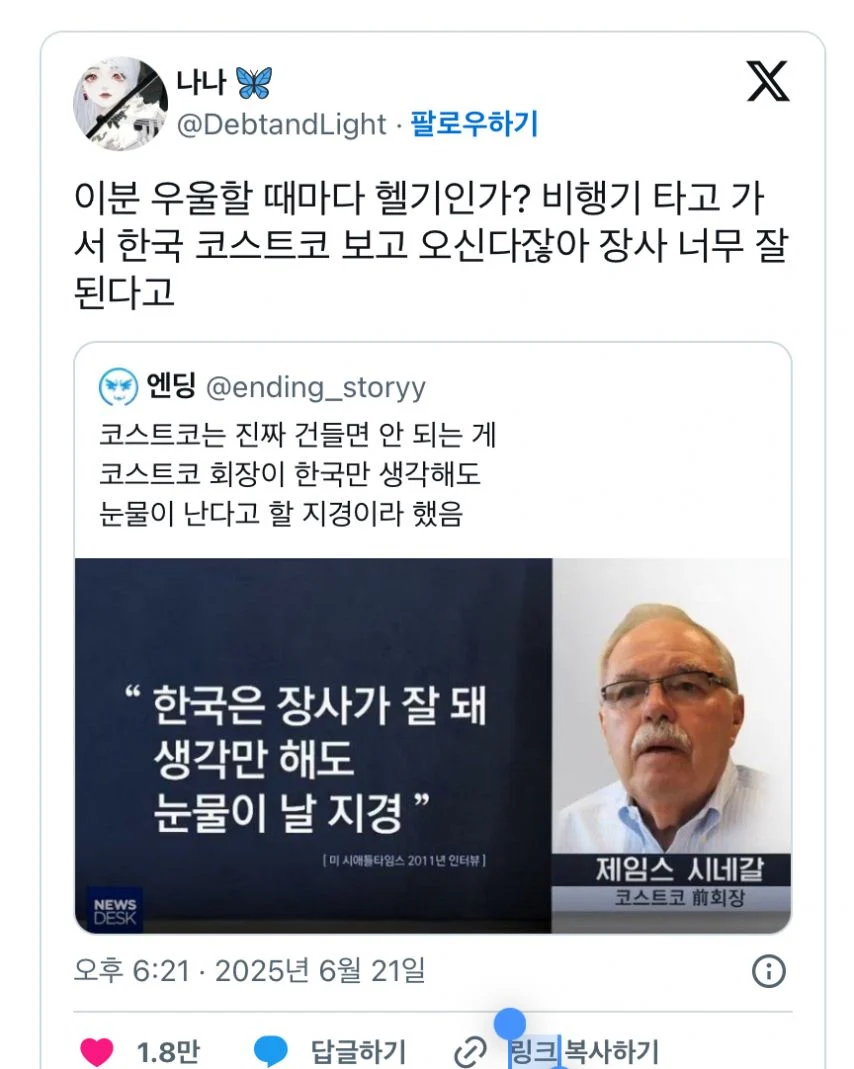Click the info circle icon beside the date
This screenshot has height=1069, width=854.
(769, 971)
